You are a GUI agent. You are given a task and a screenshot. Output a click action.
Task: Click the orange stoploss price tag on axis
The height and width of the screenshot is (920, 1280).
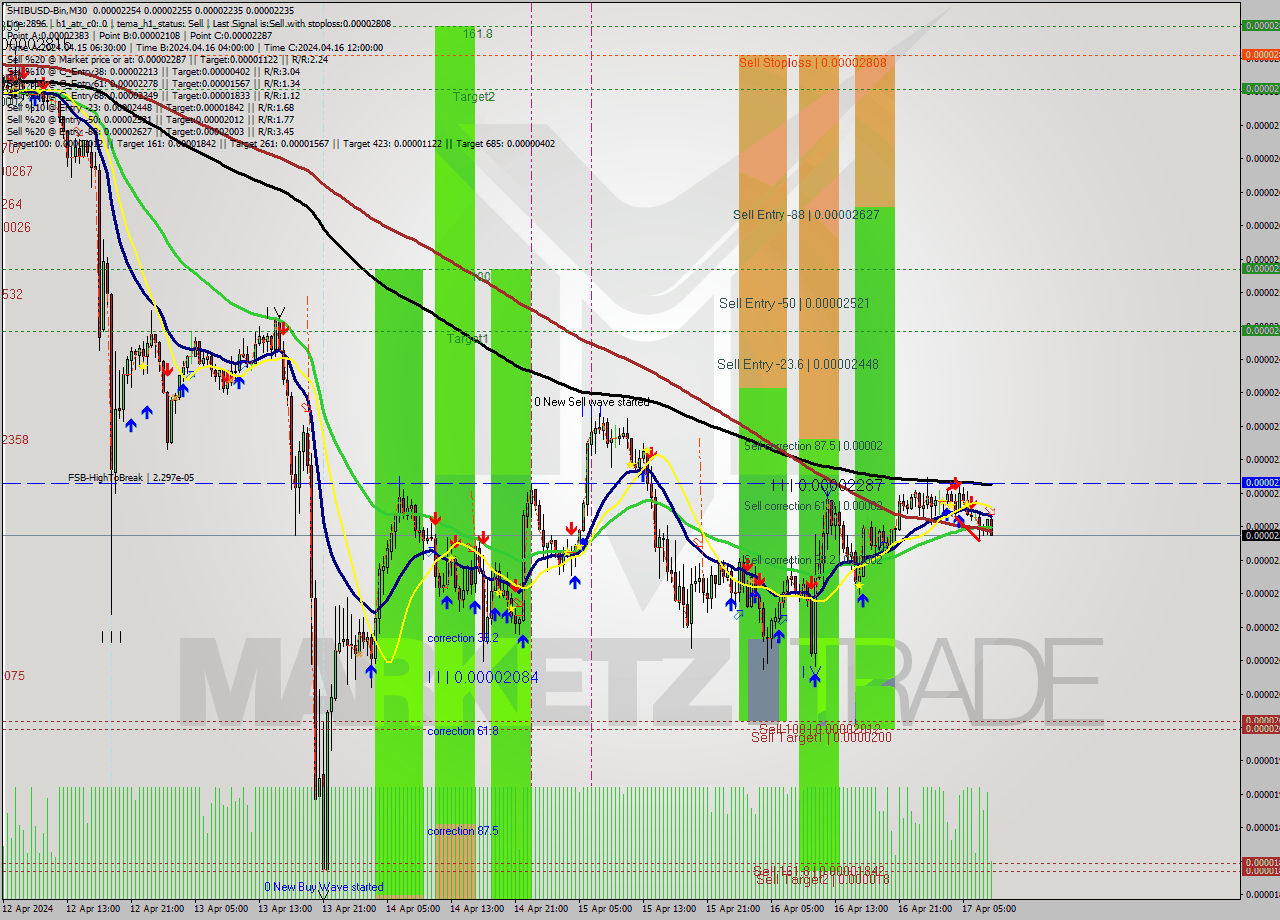(1260, 54)
